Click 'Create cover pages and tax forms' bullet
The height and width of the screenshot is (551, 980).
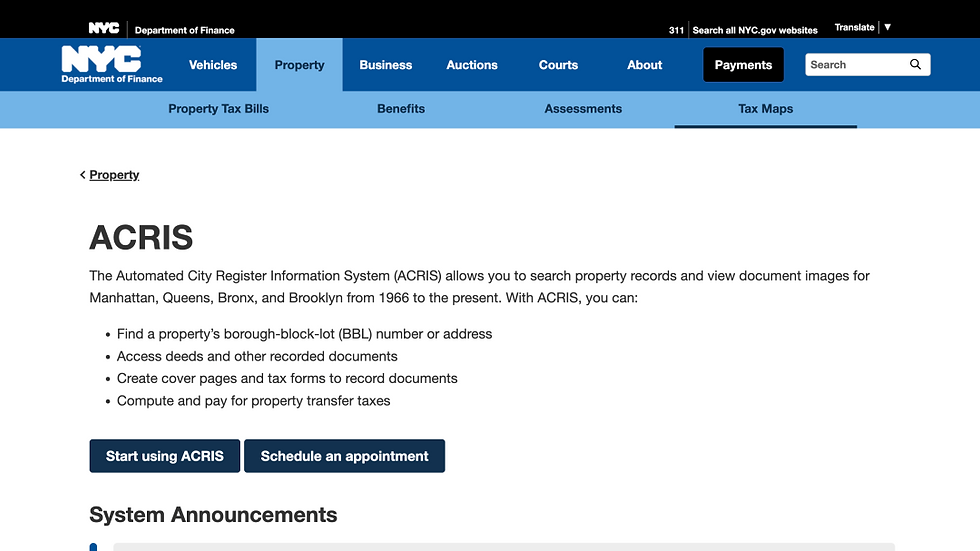(287, 379)
